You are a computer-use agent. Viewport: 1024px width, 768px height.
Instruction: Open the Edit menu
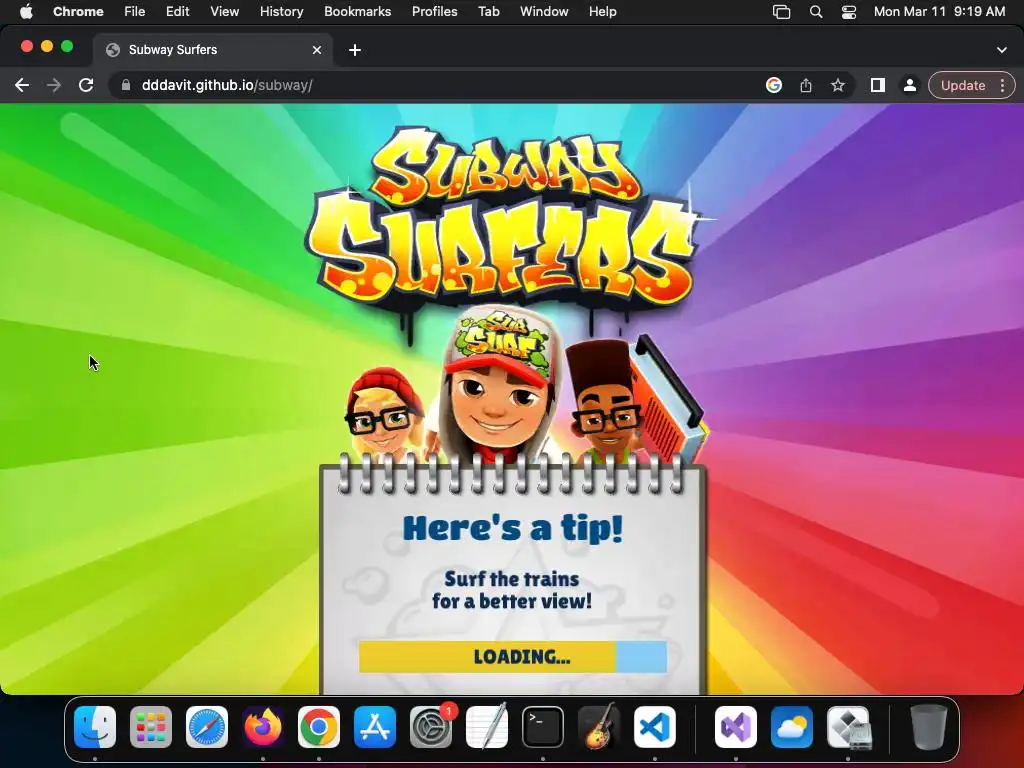pyautogui.click(x=177, y=12)
